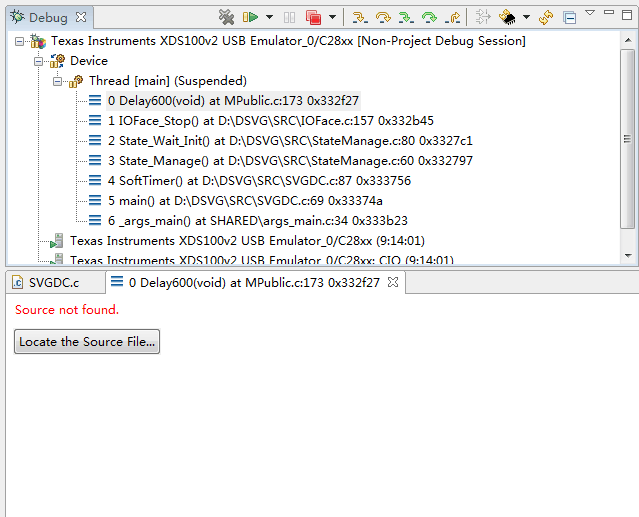The height and width of the screenshot is (517, 639).
Task: Select stack frame 3 State_Manage()
Action: click(290, 161)
